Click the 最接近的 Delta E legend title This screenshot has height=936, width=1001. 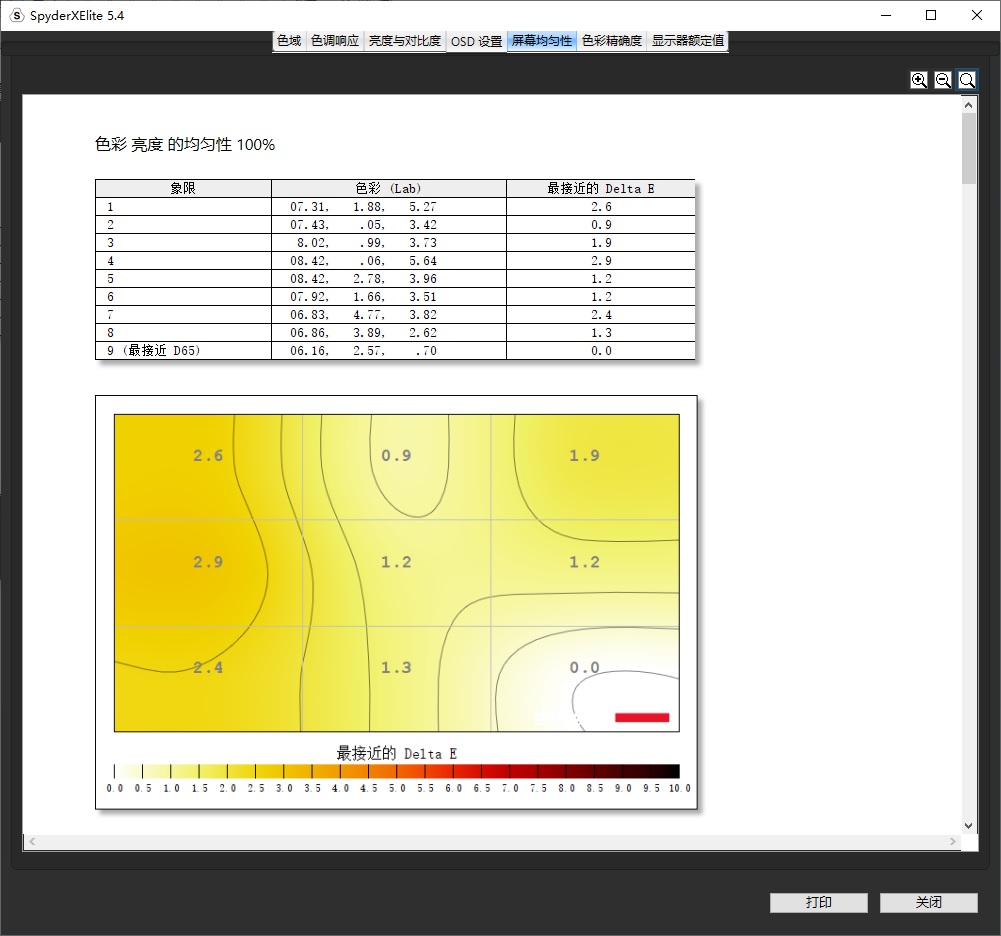tap(396, 754)
